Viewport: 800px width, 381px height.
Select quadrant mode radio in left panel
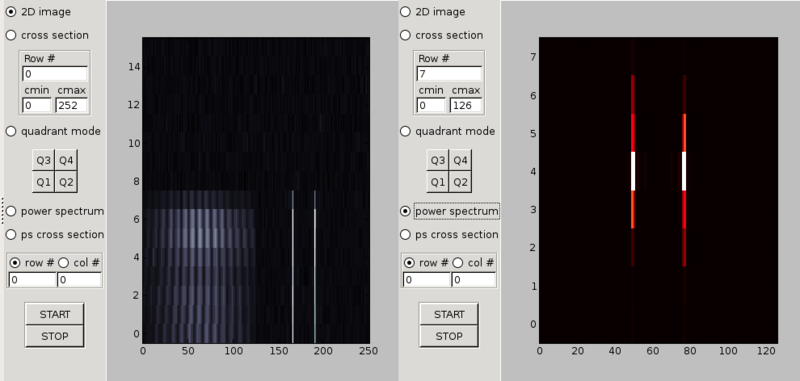(x=11, y=131)
